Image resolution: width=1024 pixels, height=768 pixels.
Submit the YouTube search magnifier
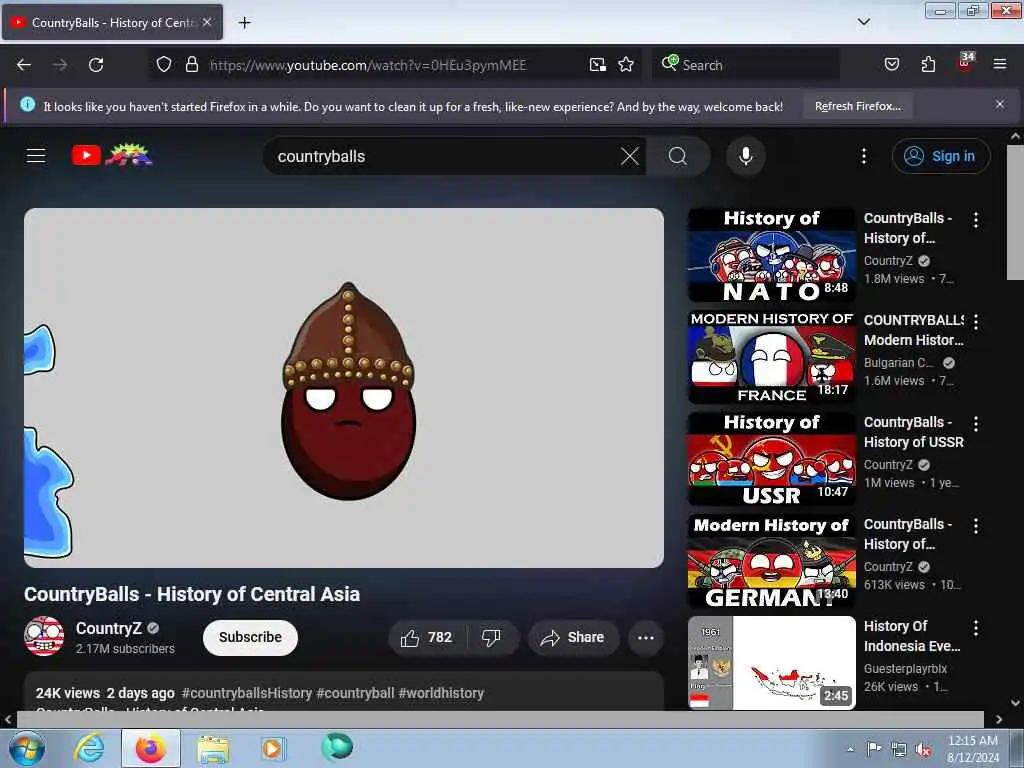pos(678,156)
